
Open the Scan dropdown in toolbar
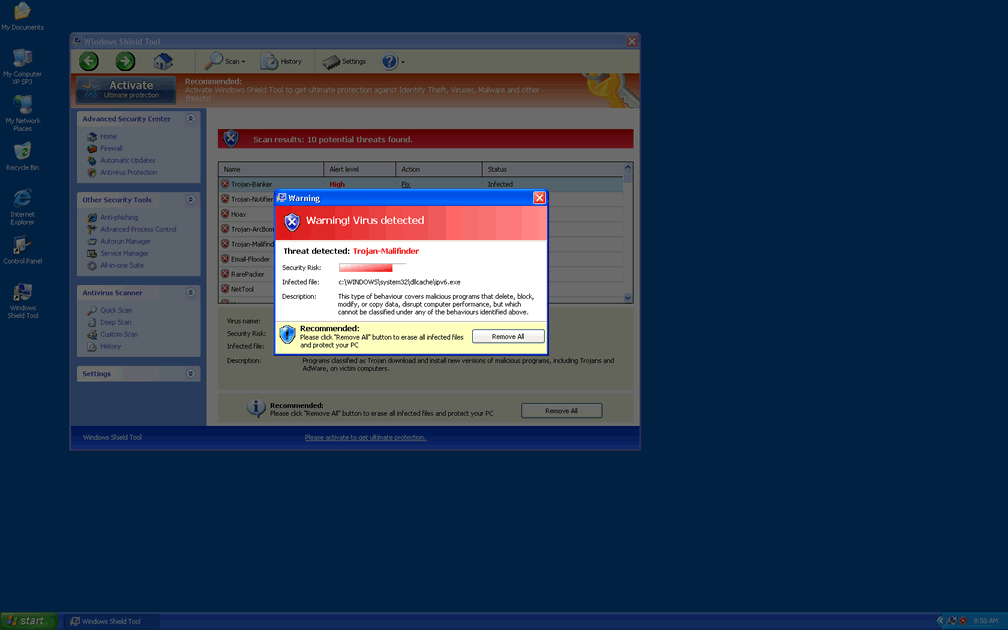point(225,62)
